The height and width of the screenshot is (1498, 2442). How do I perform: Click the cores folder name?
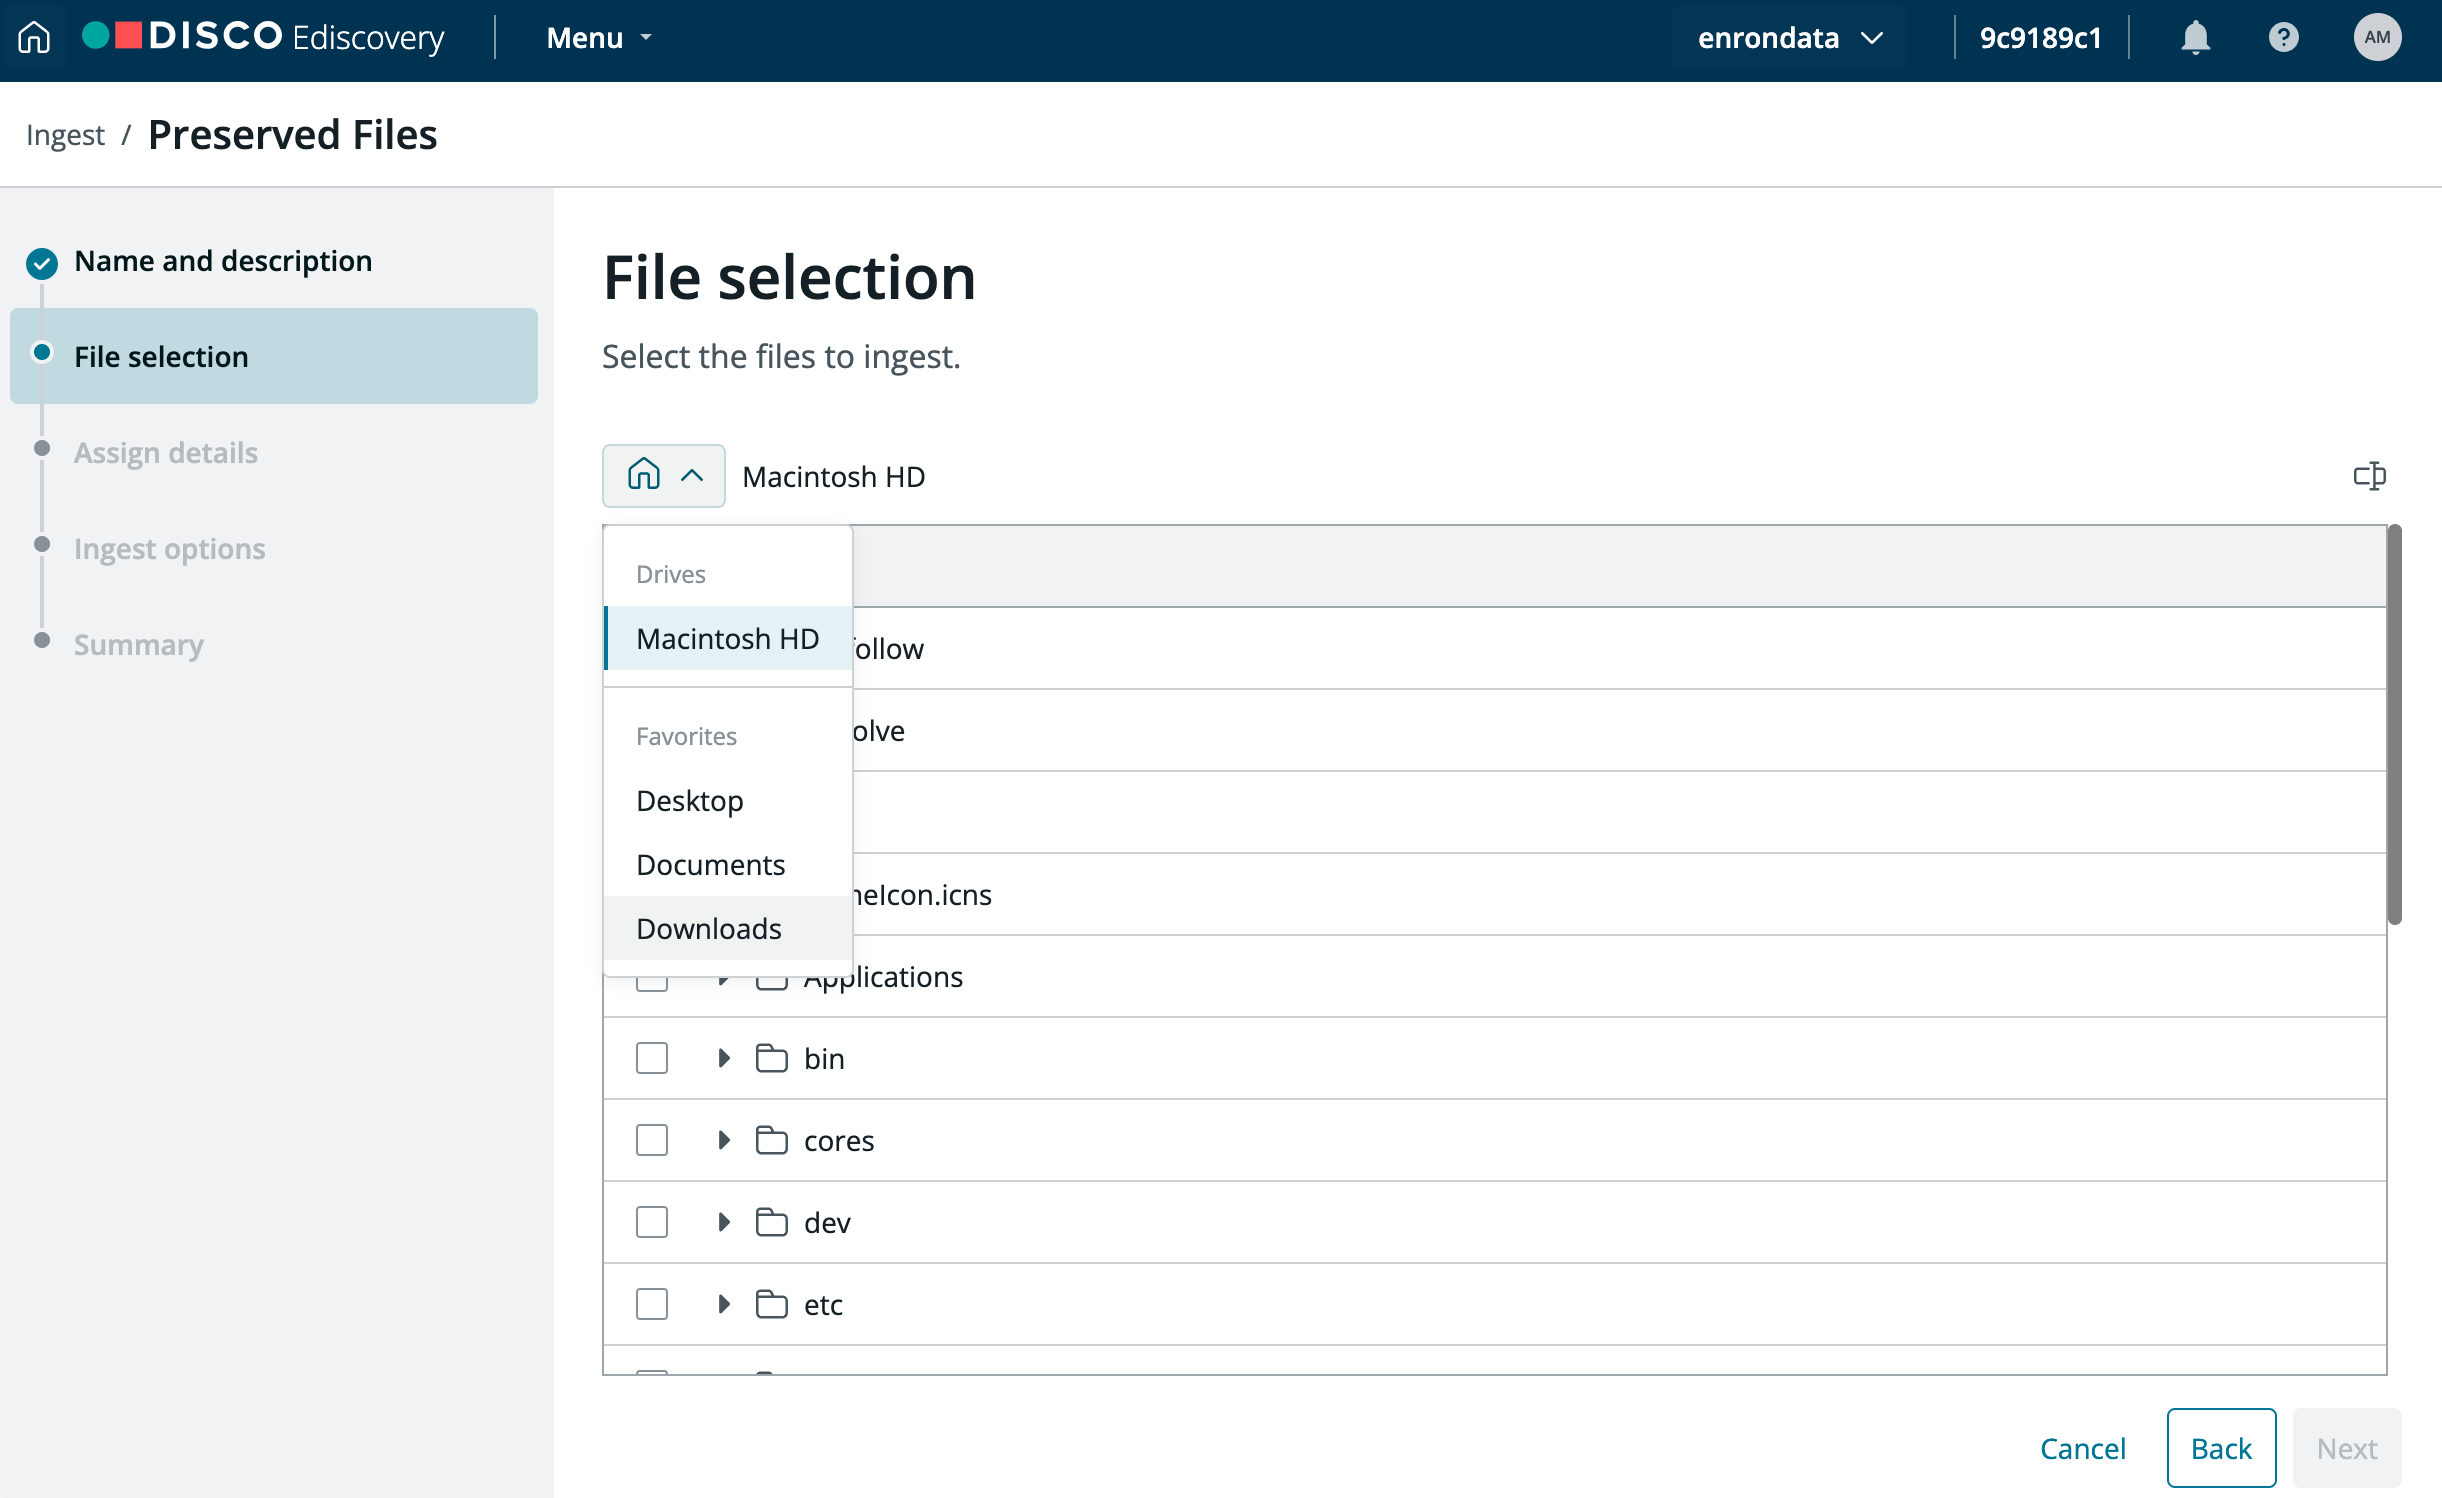pyautogui.click(x=839, y=1141)
